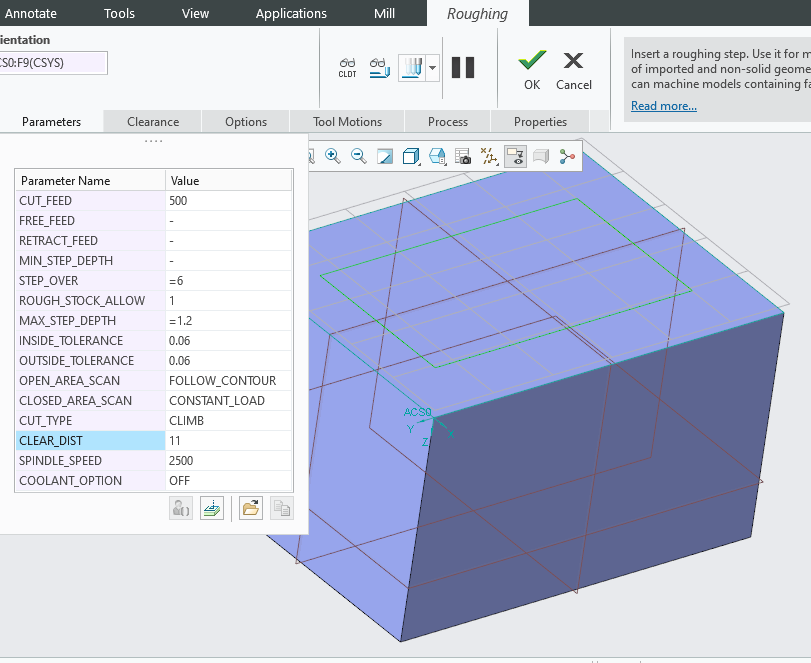
Task: Open tool path play preview icon
Action: (x=380, y=68)
